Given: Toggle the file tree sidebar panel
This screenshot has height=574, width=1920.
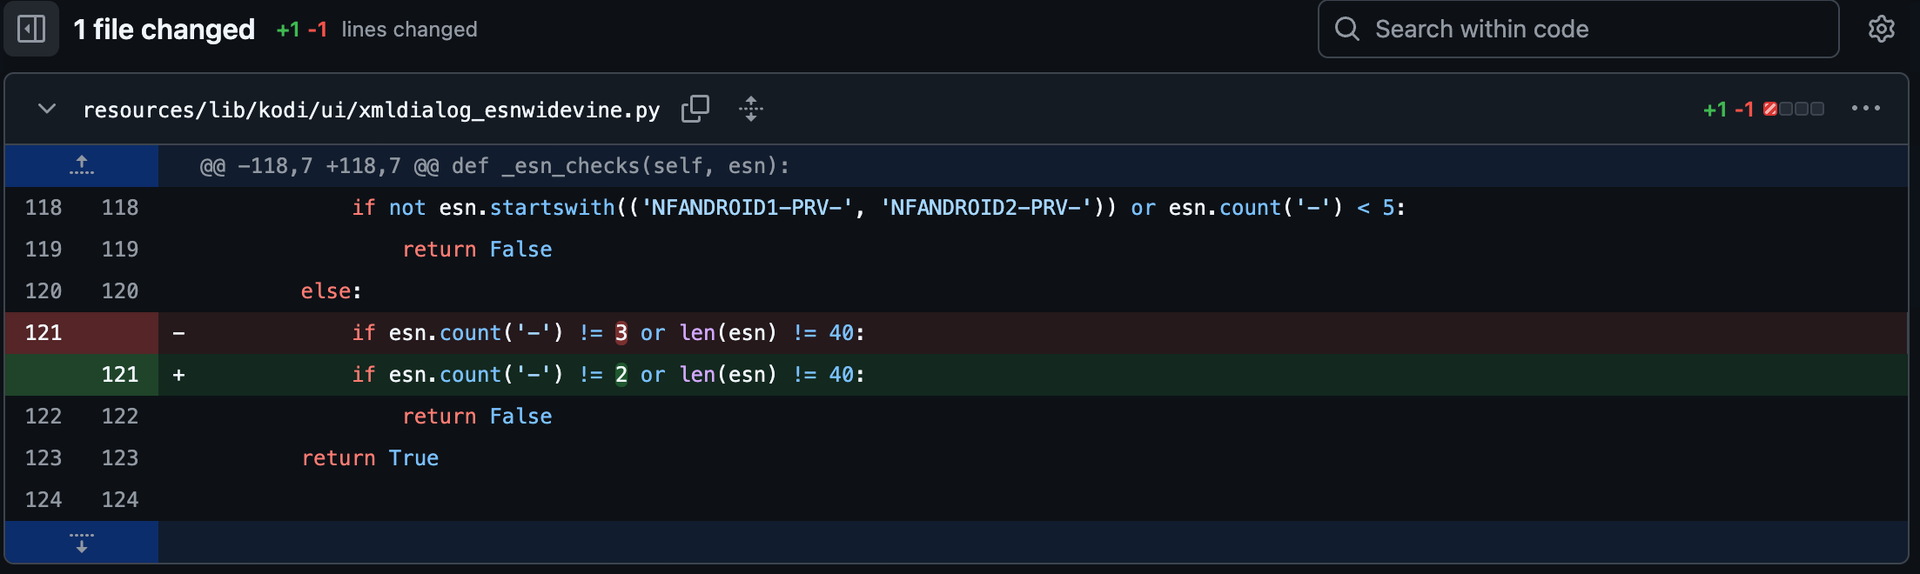Looking at the screenshot, I should point(31,29).
